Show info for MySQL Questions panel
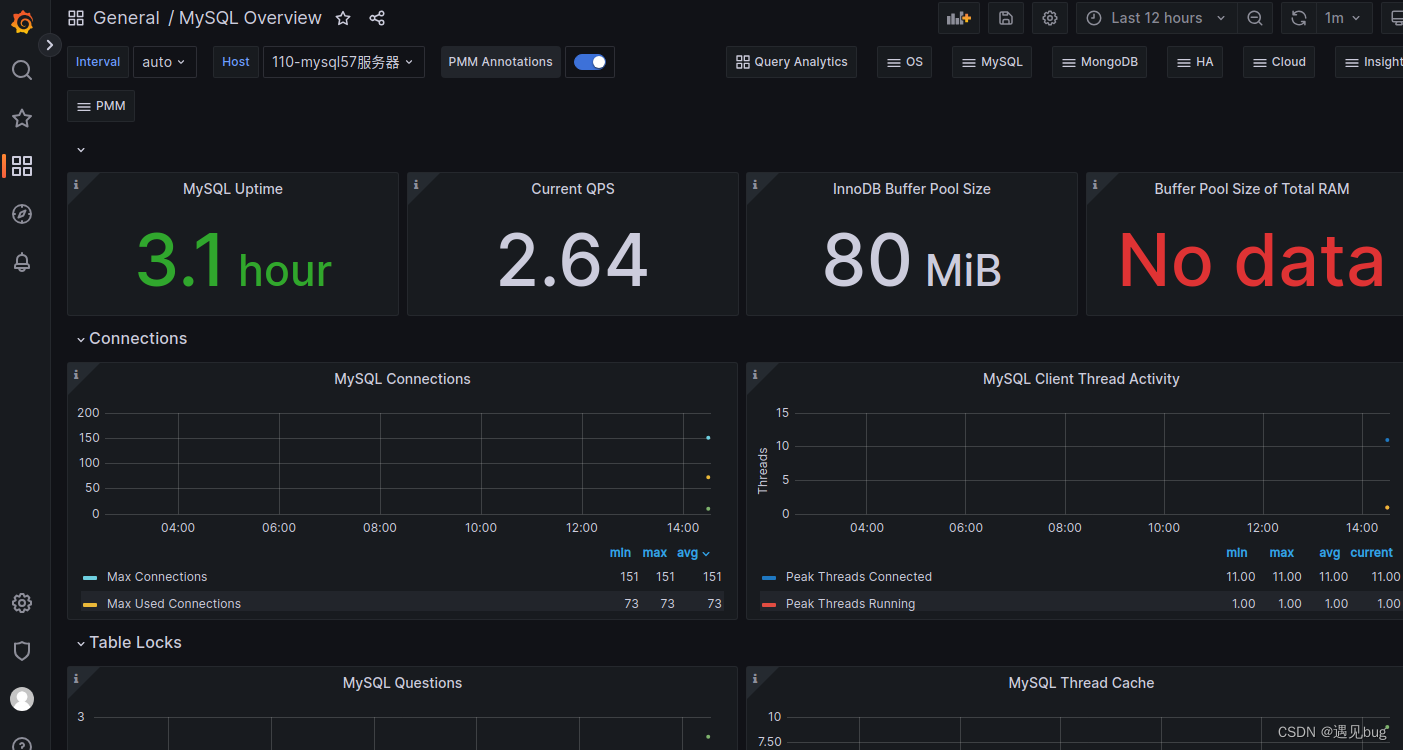Screen dimensions: 1403x750 (x=76, y=677)
